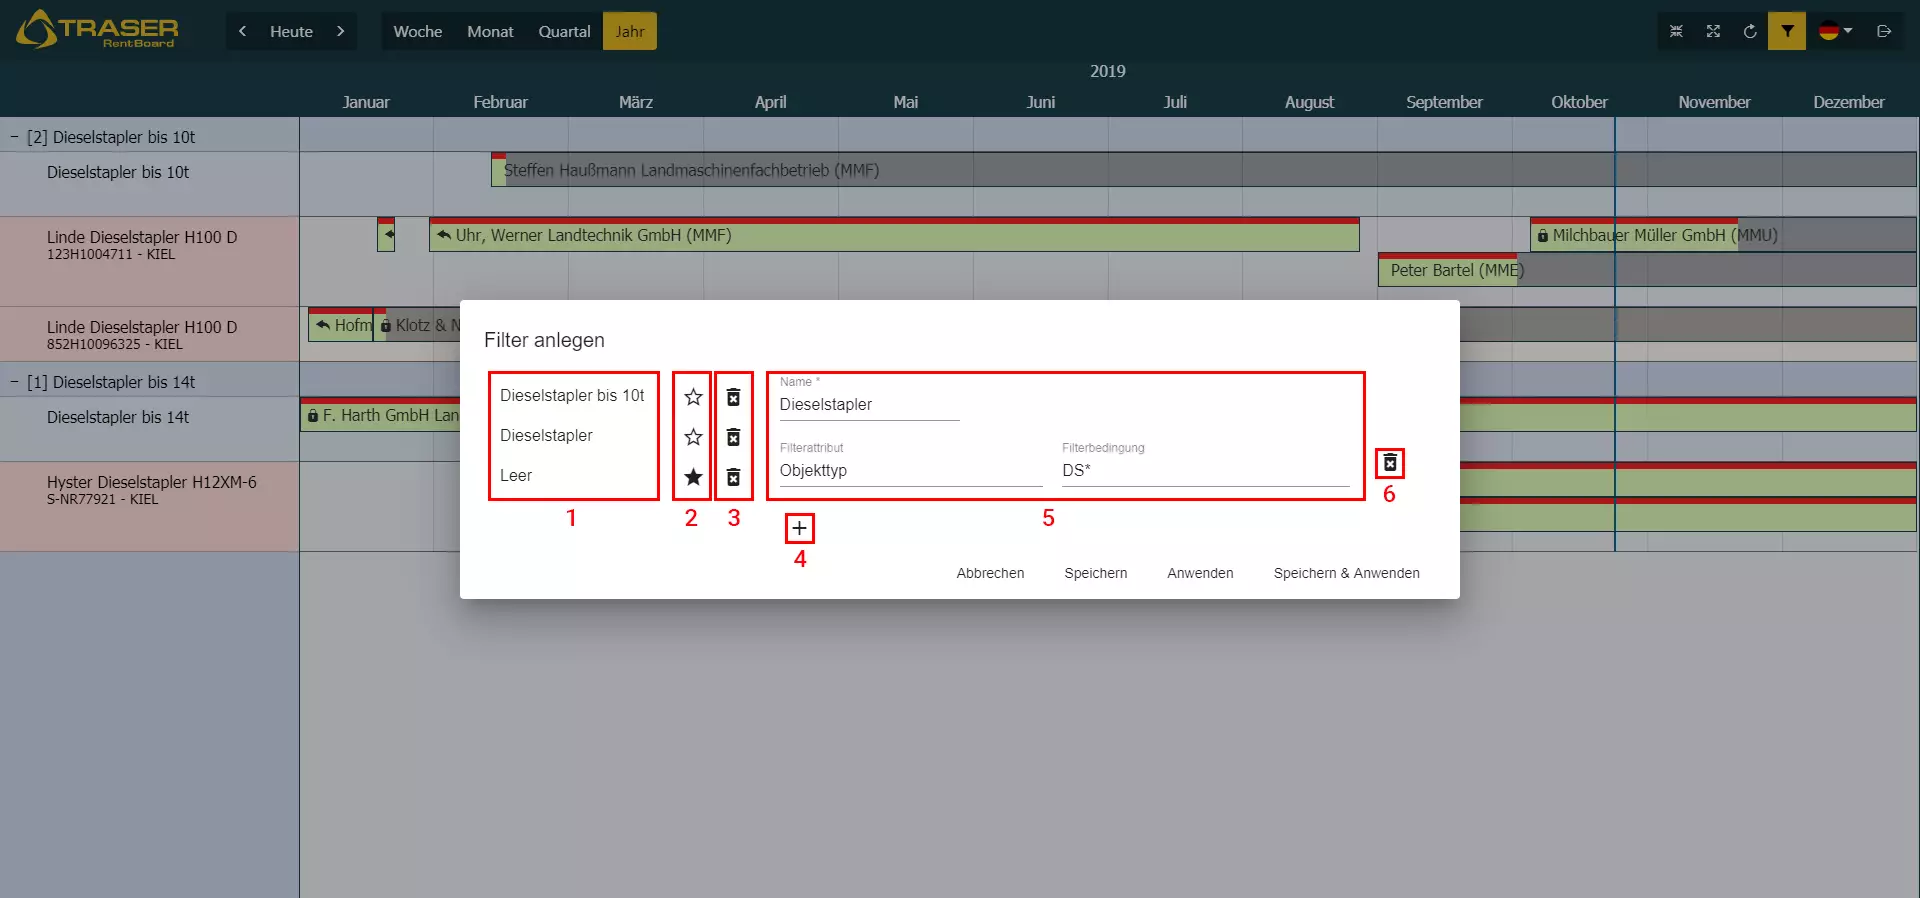This screenshot has width=1920, height=898.
Task: Click the 'Speichern & Anwenden' button
Action: coord(1346,573)
